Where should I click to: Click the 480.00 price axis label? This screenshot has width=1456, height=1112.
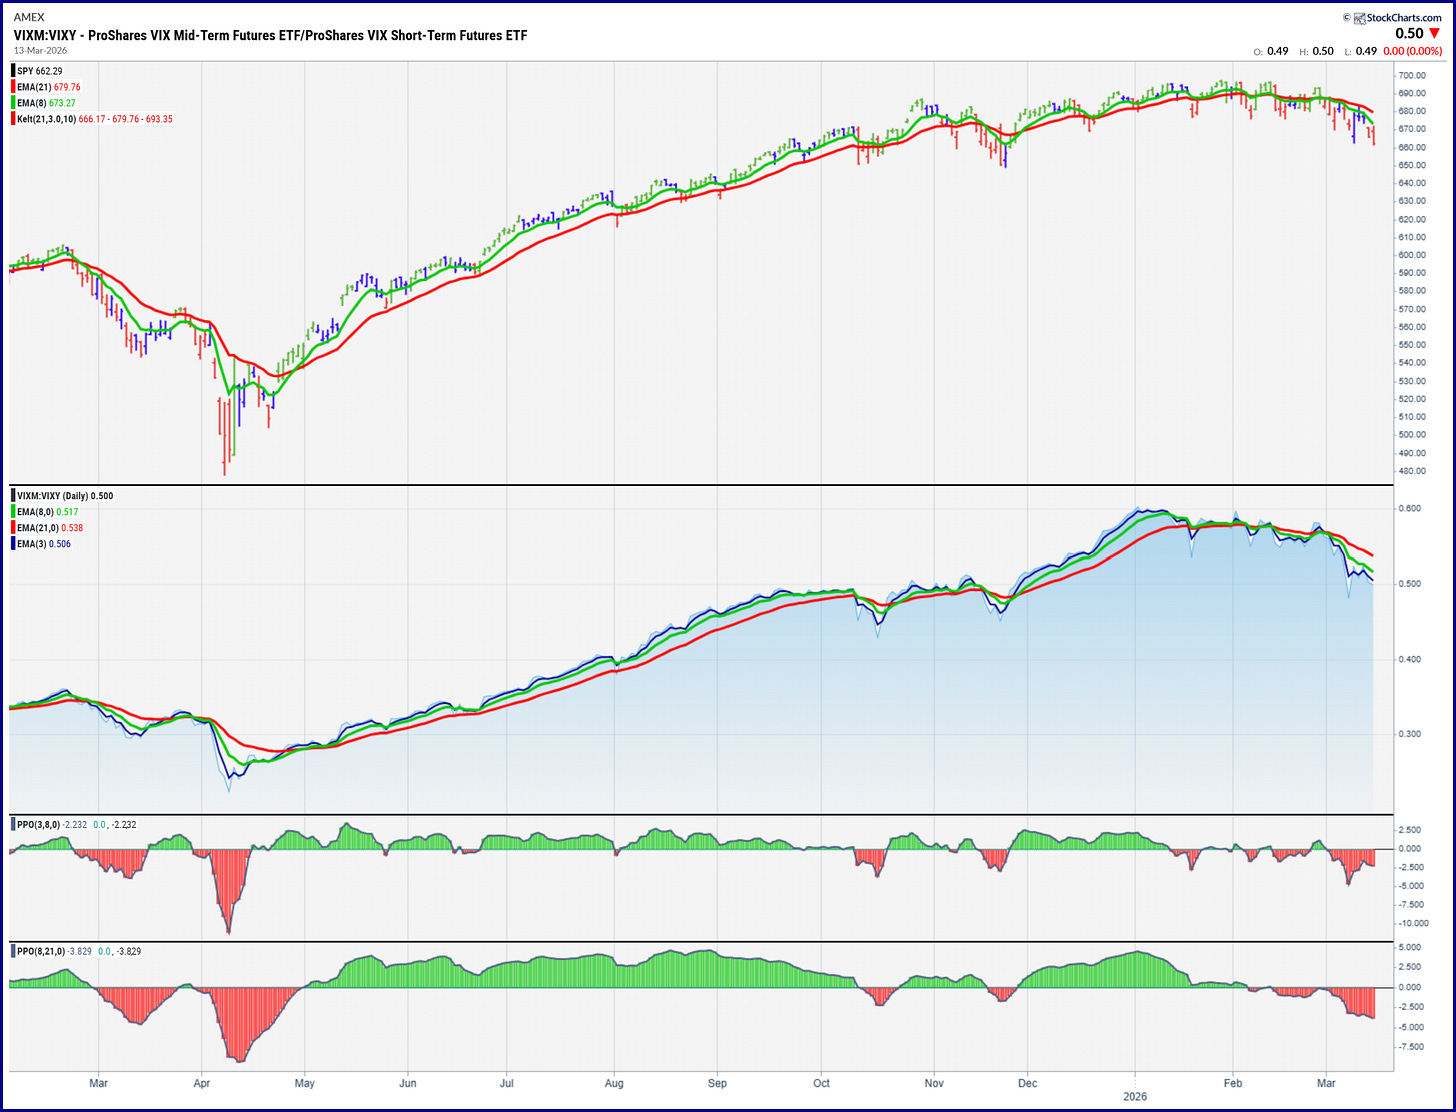pyautogui.click(x=1412, y=471)
